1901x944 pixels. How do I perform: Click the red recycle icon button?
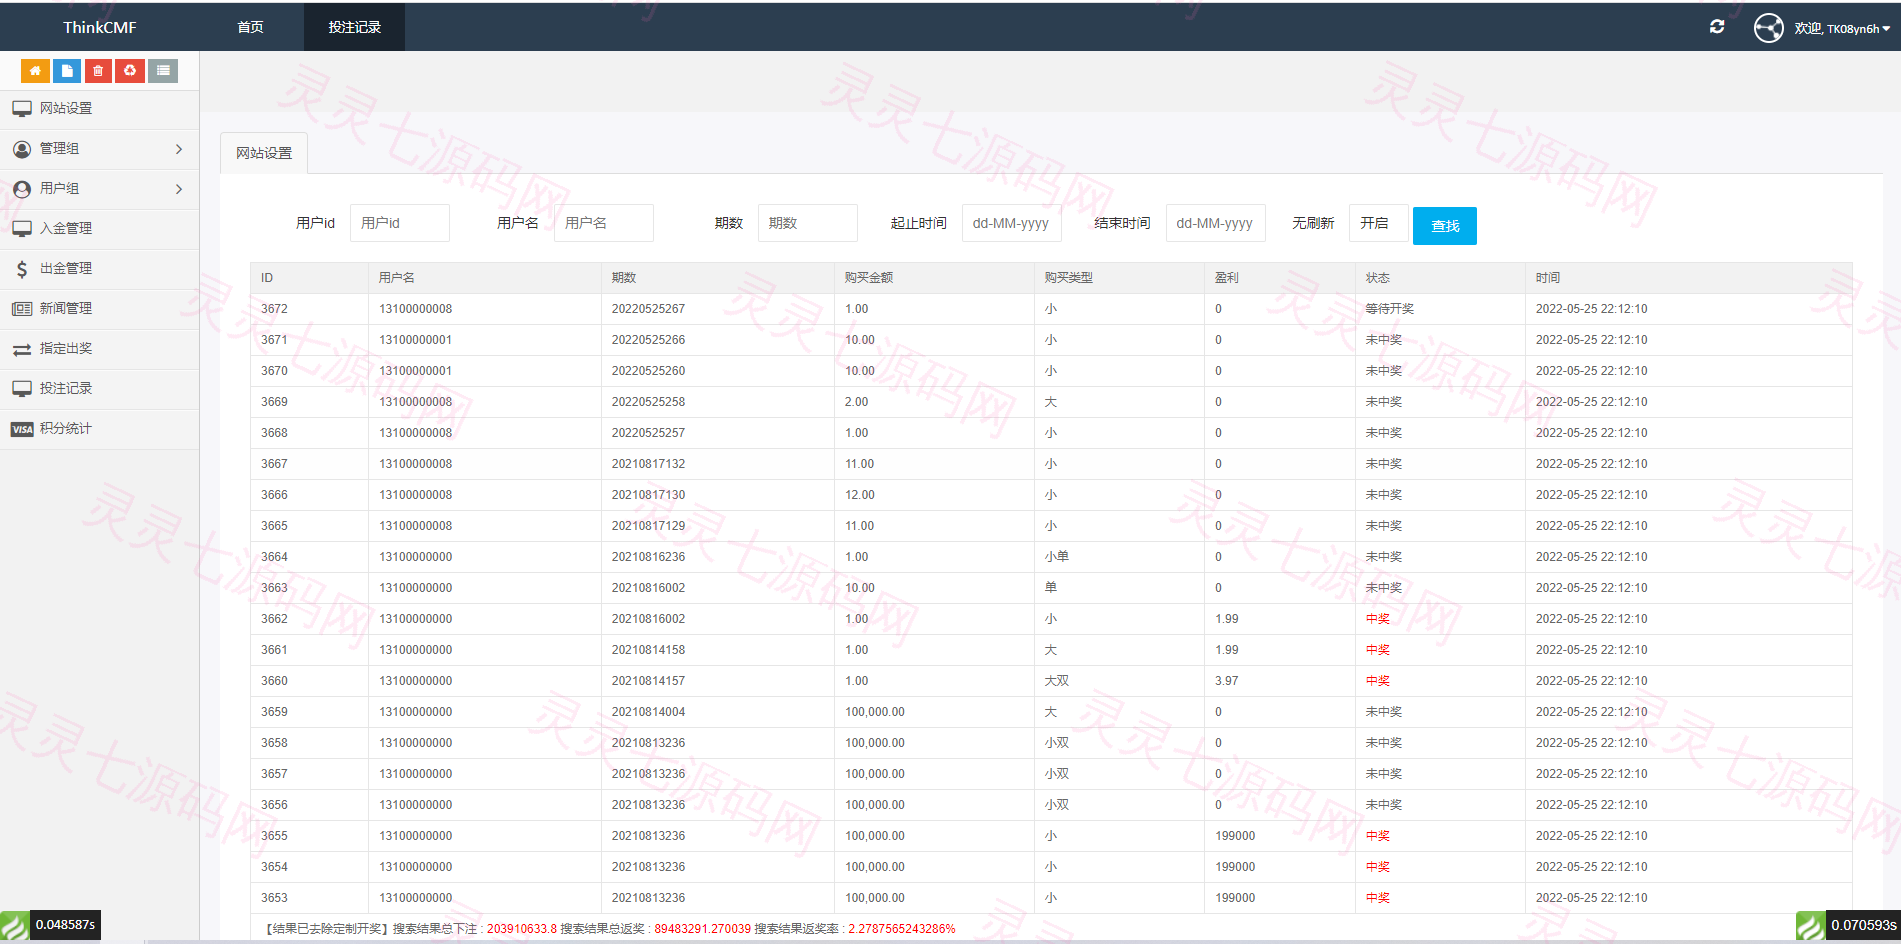[x=130, y=71]
